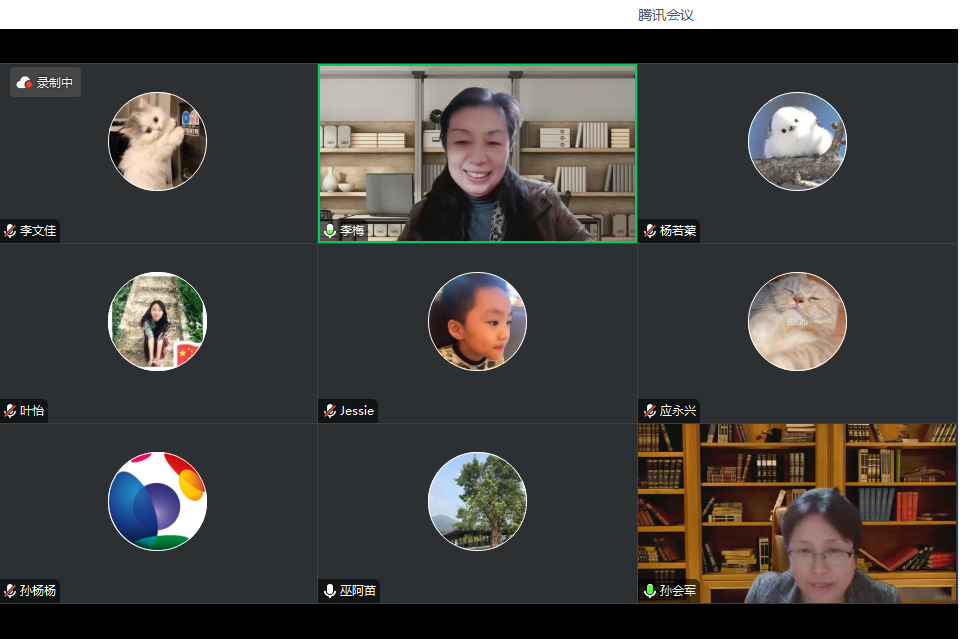
Task: Click the muted mic icon beside 杨若菜
Action: coord(650,231)
